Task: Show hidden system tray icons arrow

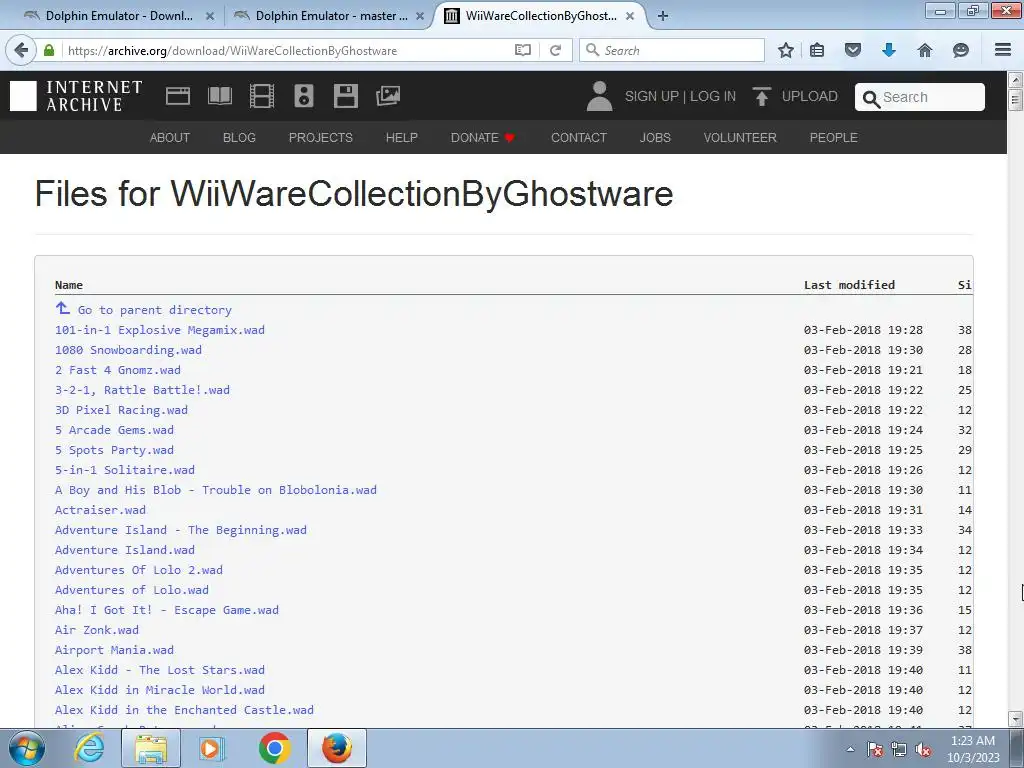Action: click(x=850, y=750)
